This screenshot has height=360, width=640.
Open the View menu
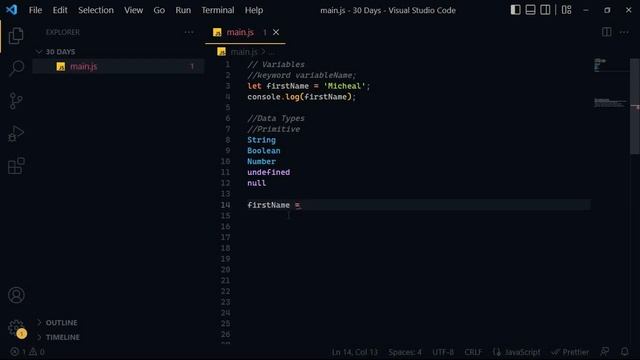(133, 10)
